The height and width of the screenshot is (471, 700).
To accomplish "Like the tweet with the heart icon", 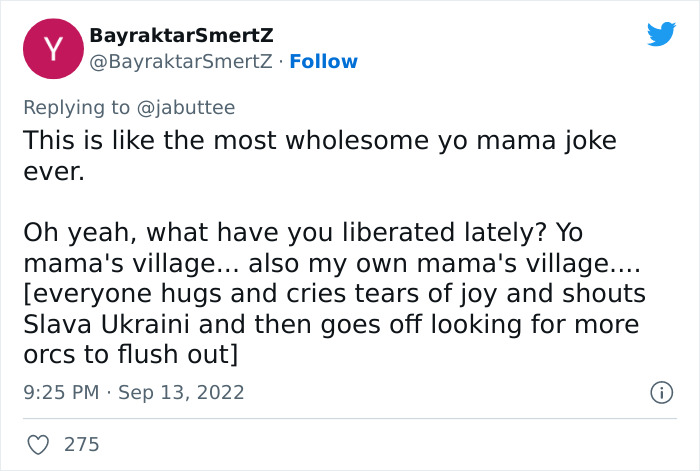I will pos(36,443).
